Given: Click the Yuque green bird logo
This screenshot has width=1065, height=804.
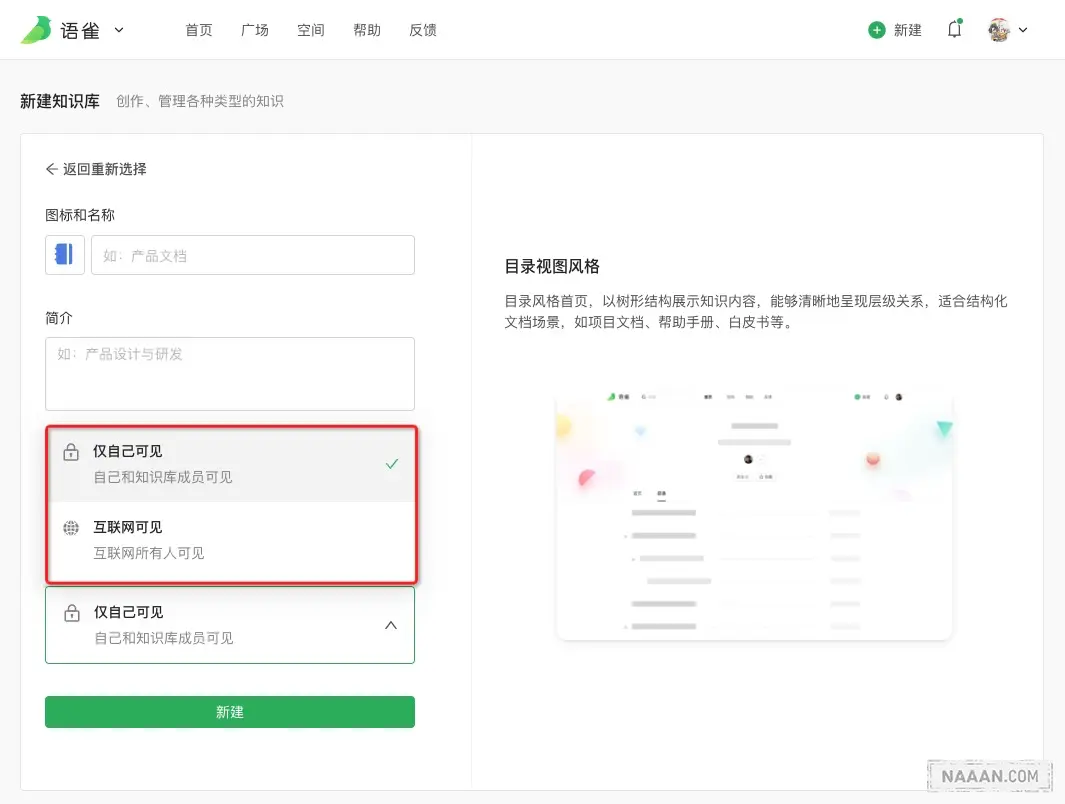Looking at the screenshot, I should 36,29.
